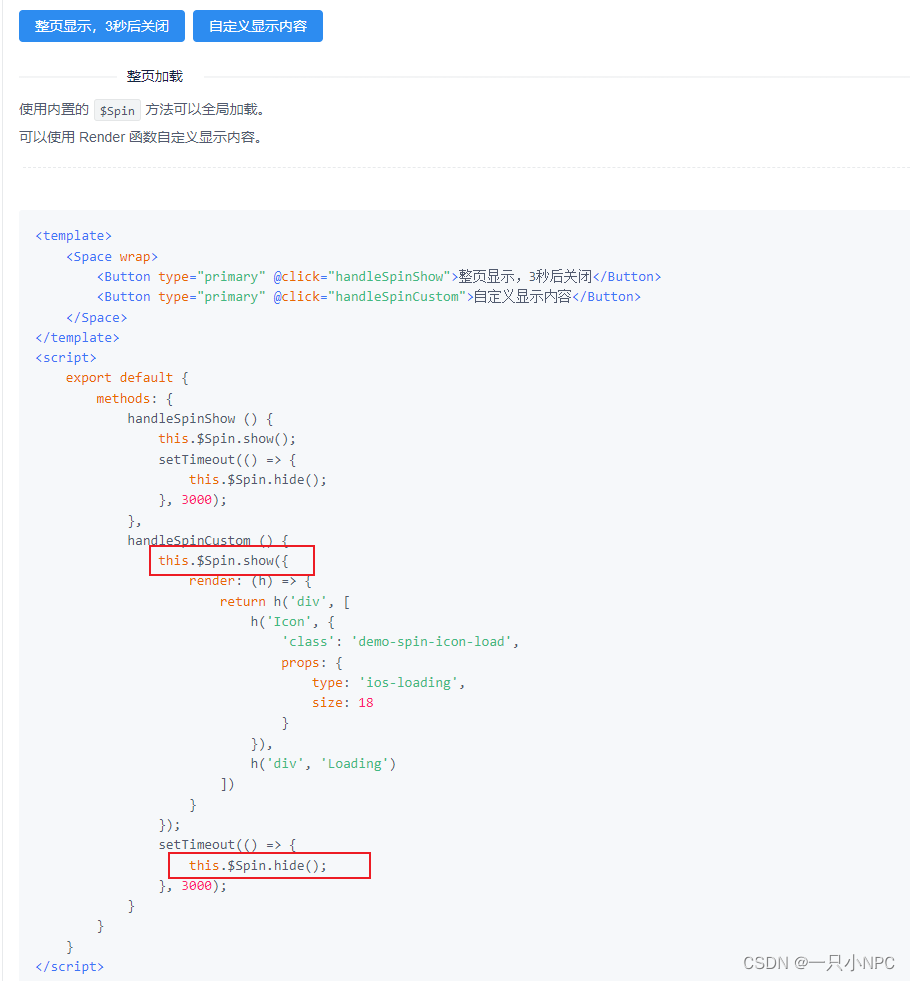The width and height of the screenshot is (910, 981).
Task: Click the handleSpinCustom click binding in code
Action: pyautogui.click(x=396, y=296)
